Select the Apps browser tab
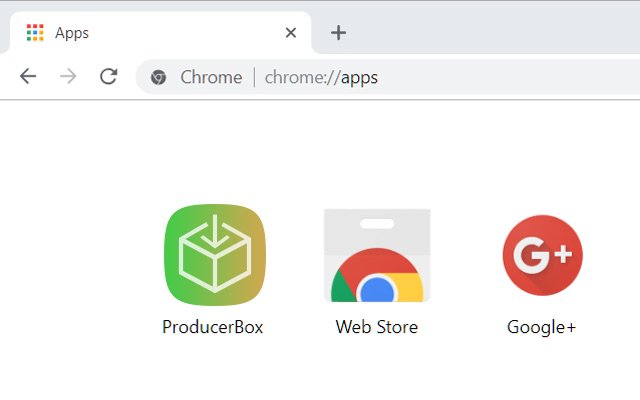Screen dimensions: 640x400 click(160, 33)
